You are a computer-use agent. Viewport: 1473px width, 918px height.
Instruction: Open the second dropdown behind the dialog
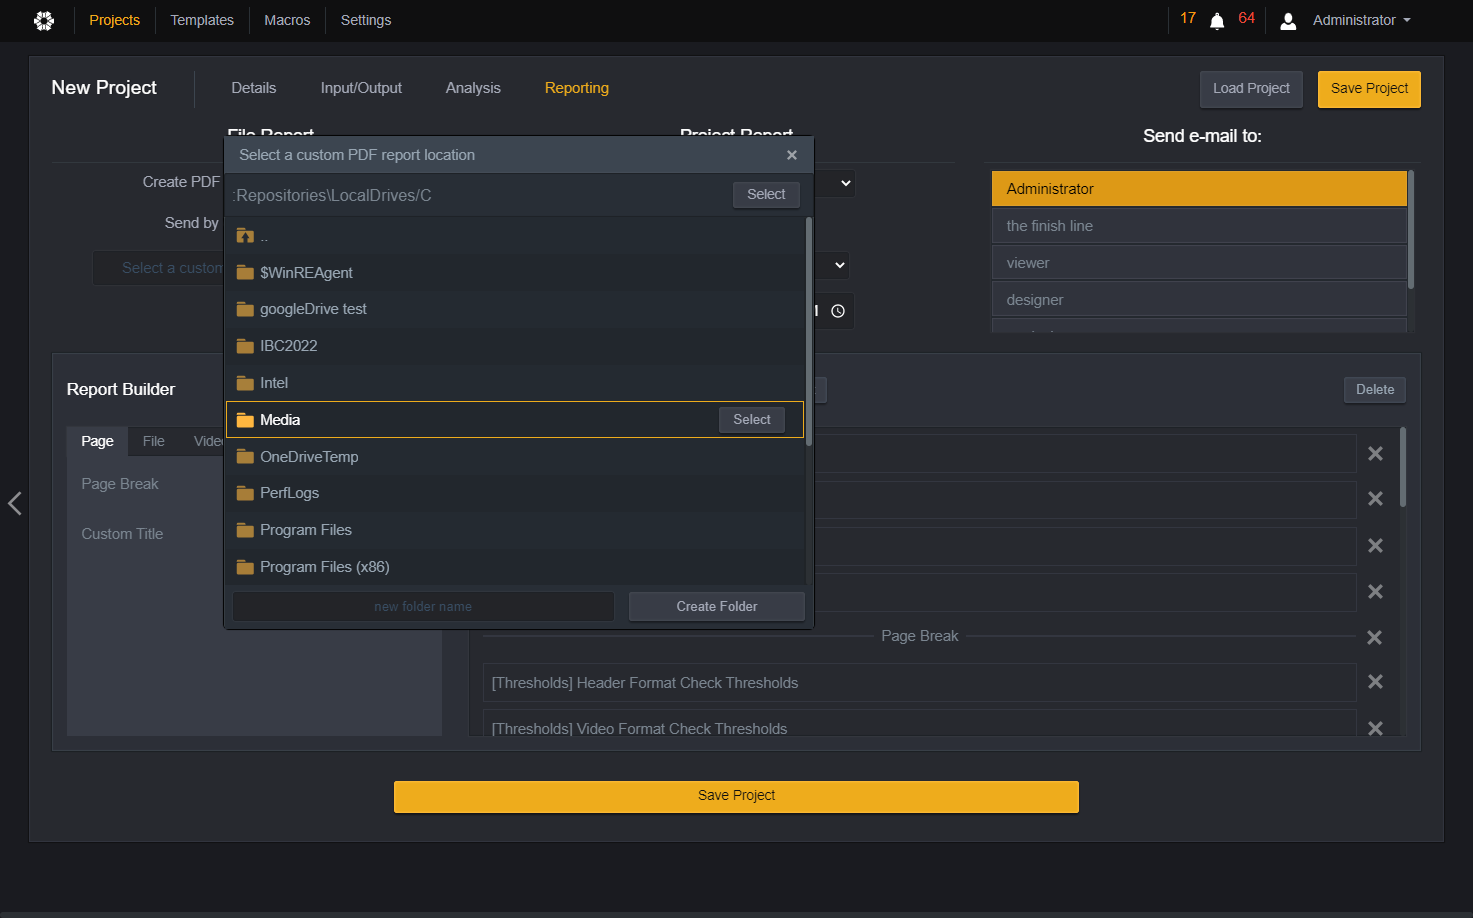(x=840, y=265)
